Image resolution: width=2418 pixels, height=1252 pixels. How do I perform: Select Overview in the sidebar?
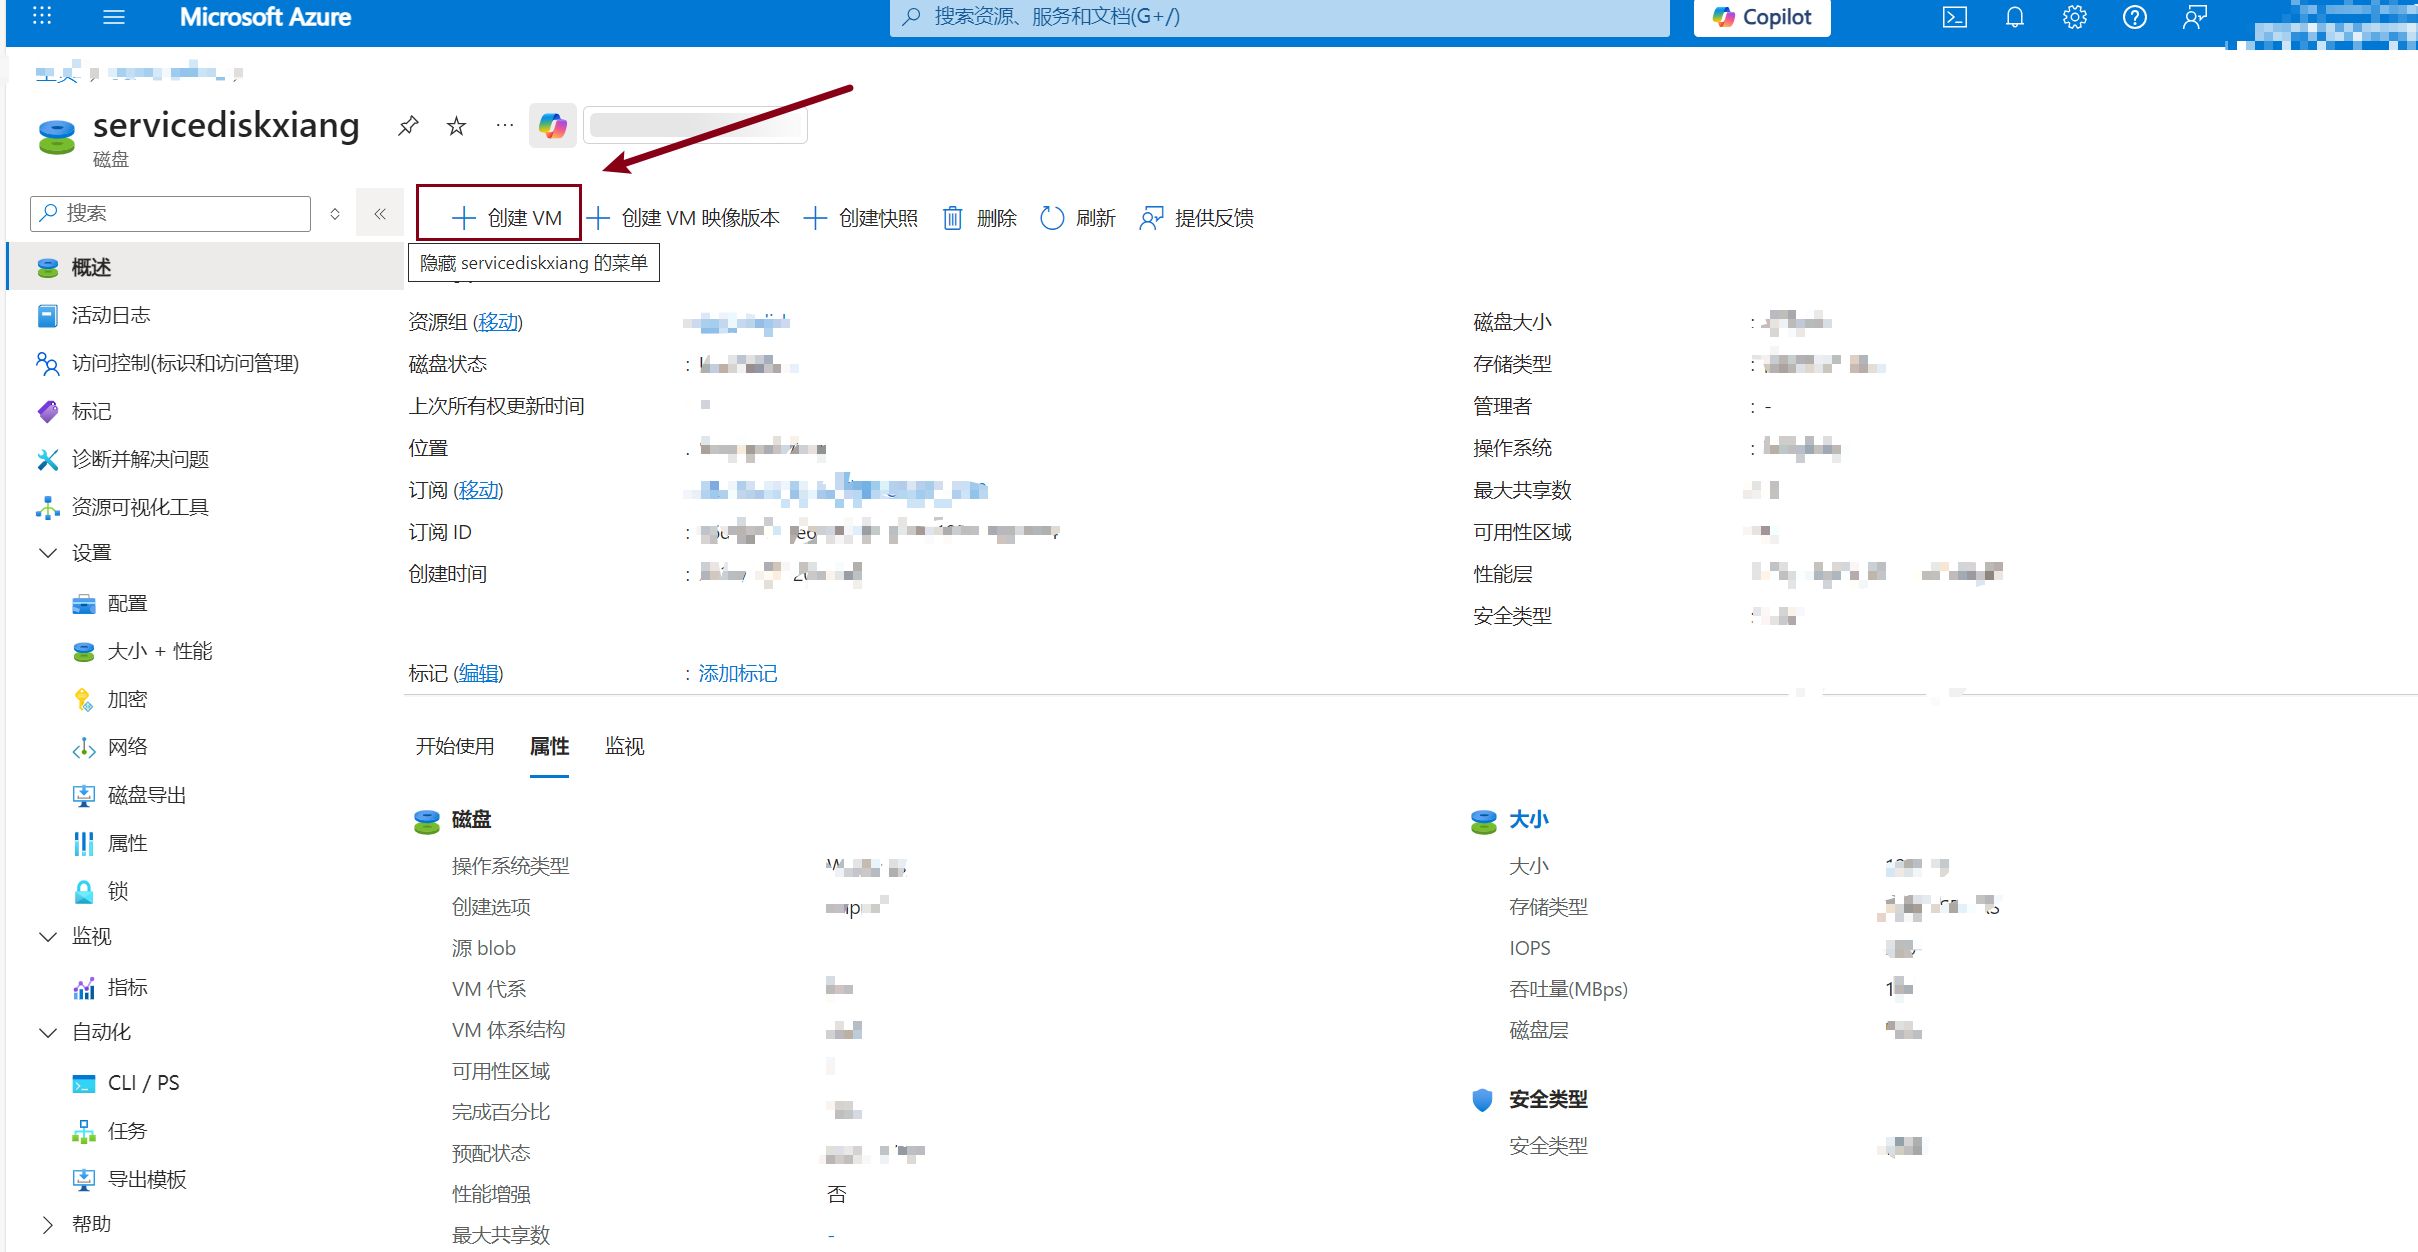[205, 267]
